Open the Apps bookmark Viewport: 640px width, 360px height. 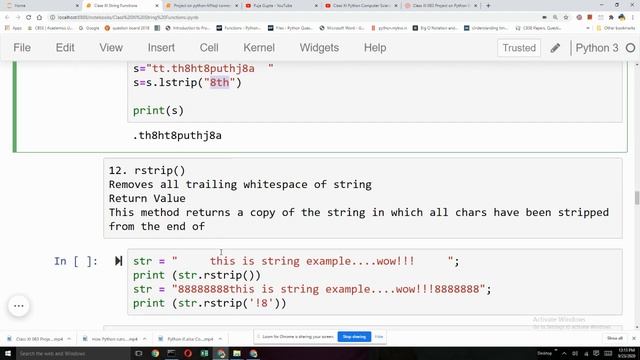coord(13,28)
